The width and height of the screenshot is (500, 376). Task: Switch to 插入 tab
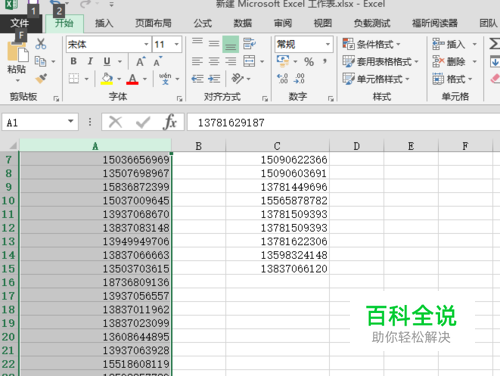pos(104,23)
